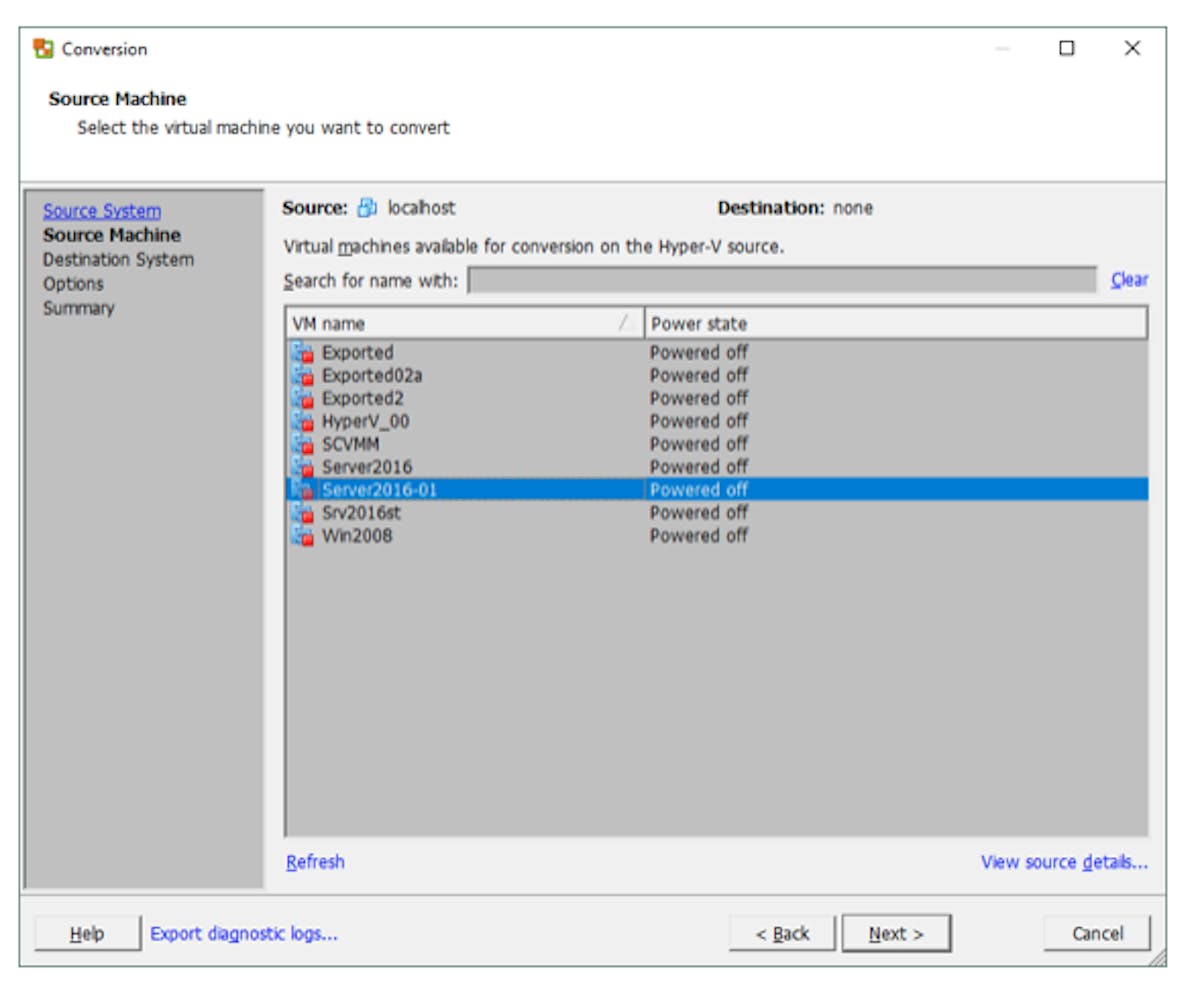The image size is (1200, 998).
Task: Open Export diagnostic logs link
Action: pos(244,934)
